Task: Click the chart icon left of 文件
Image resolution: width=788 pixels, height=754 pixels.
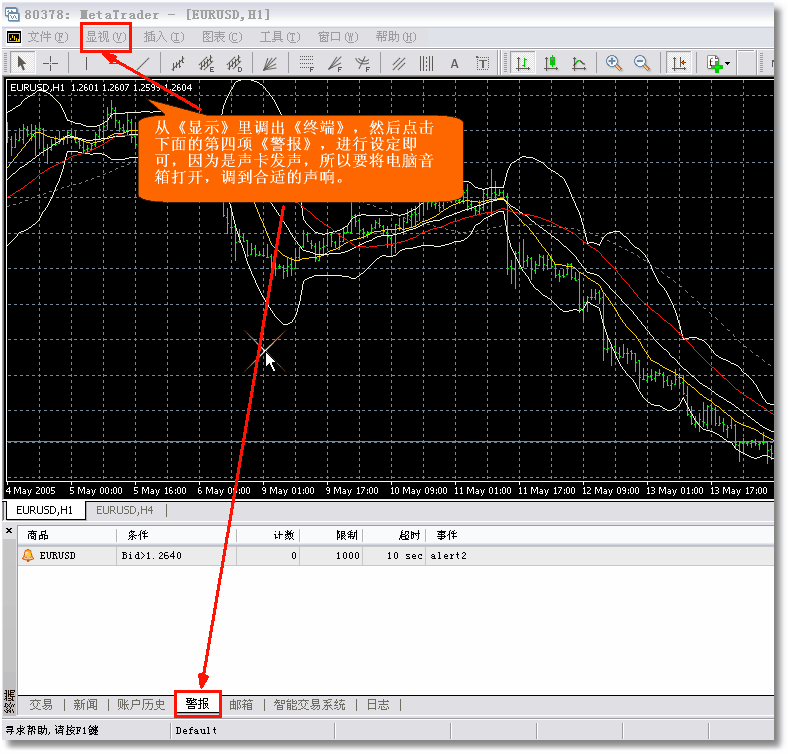Action: pyautogui.click(x=14, y=37)
